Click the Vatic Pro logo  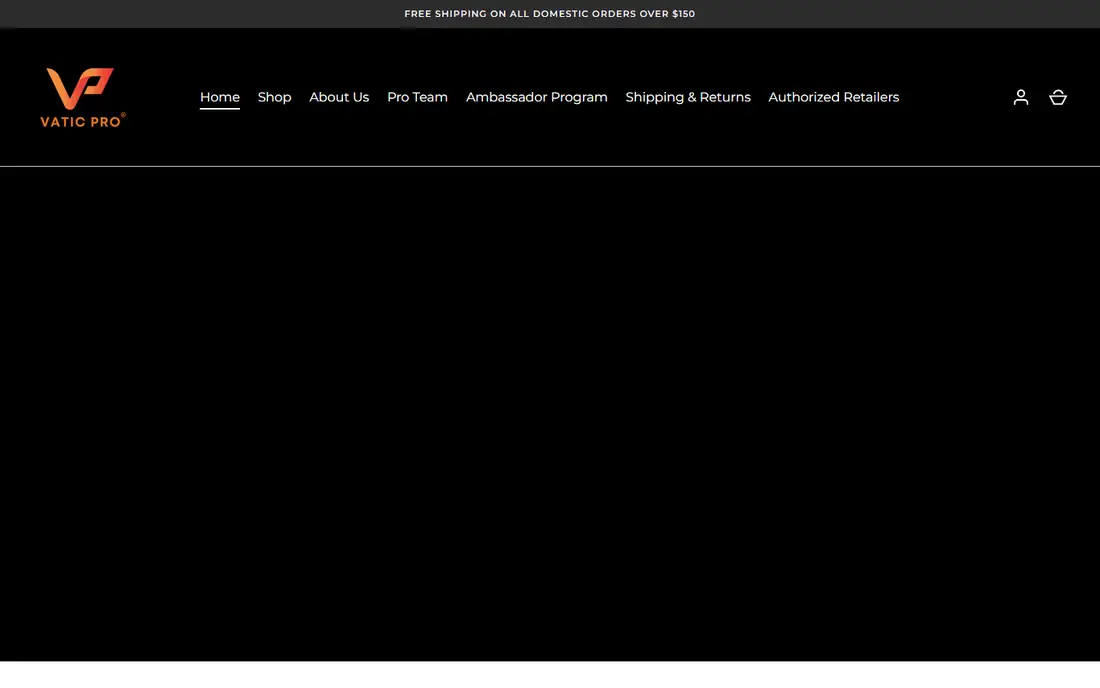pos(83,97)
